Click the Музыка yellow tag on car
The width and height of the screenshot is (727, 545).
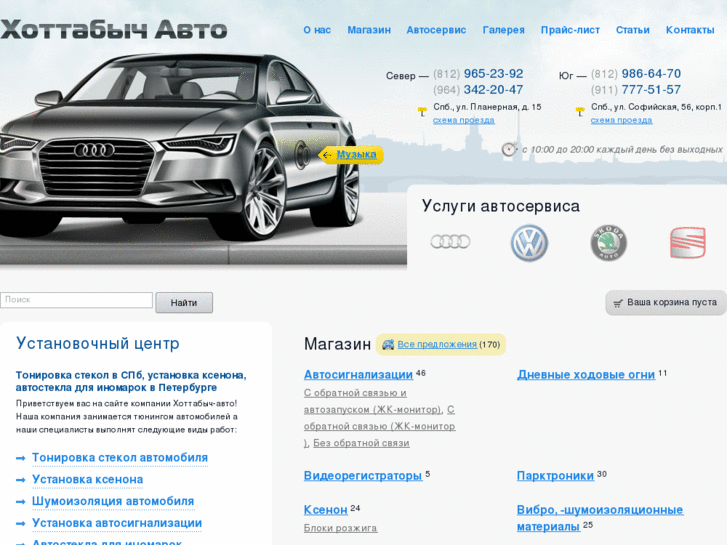coord(351,154)
